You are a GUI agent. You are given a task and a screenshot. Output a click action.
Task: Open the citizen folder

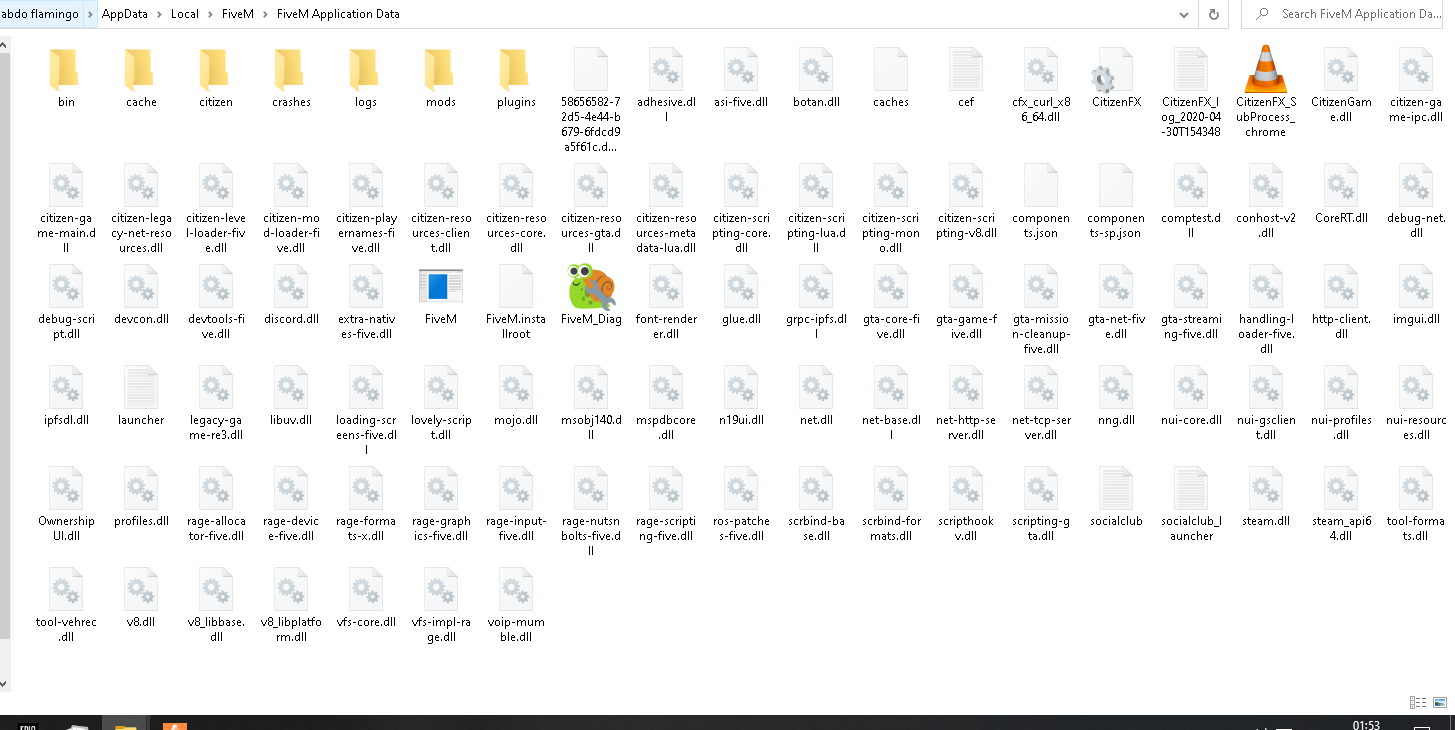[x=216, y=78]
